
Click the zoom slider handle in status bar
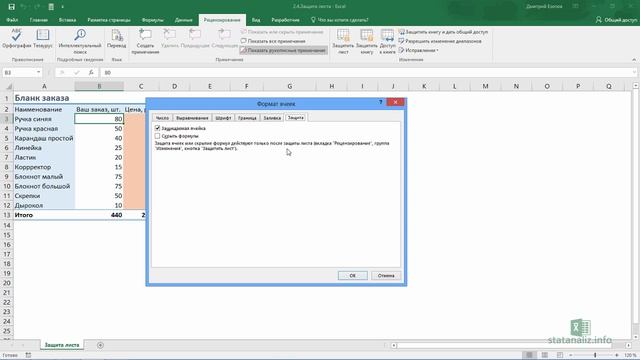595,355
